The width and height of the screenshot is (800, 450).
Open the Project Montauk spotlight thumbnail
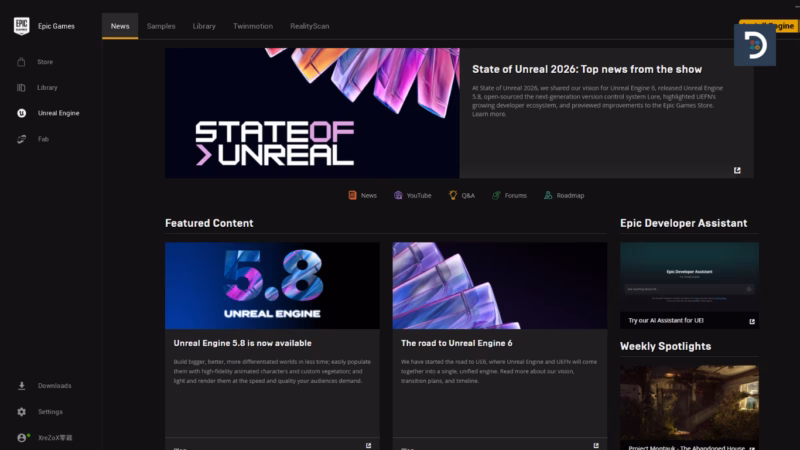pyautogui.click(x=689, y=403)
